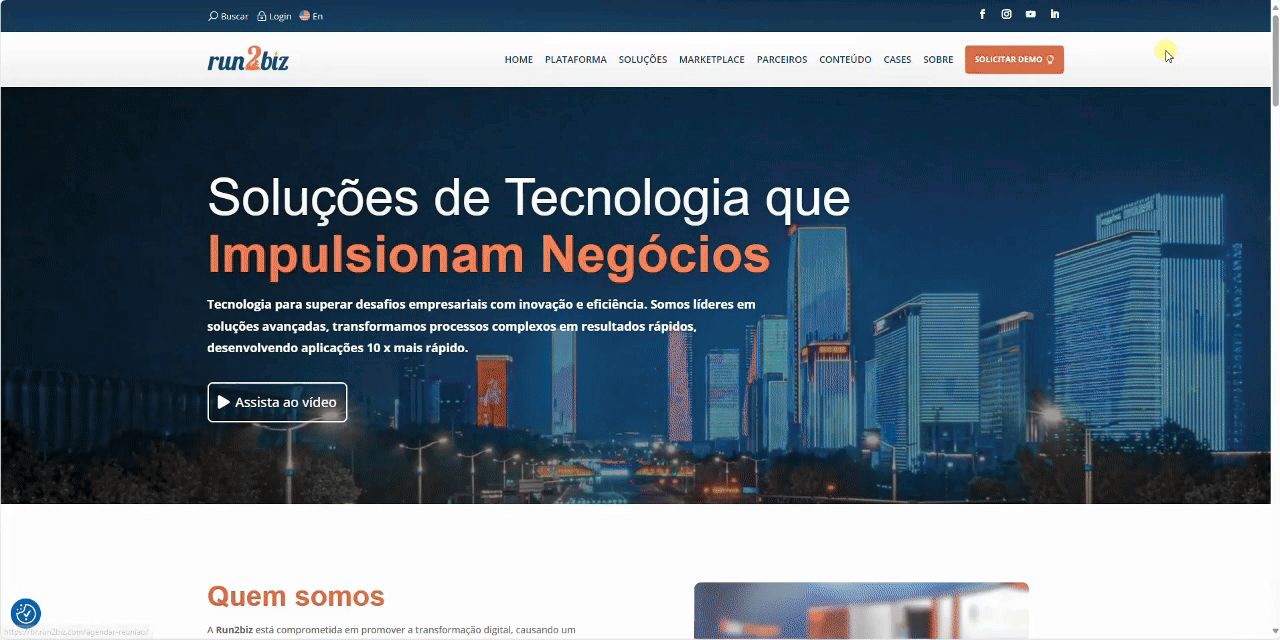Click the Buscar search icon
The image size is (1280, 640).
tap(213, 16)
